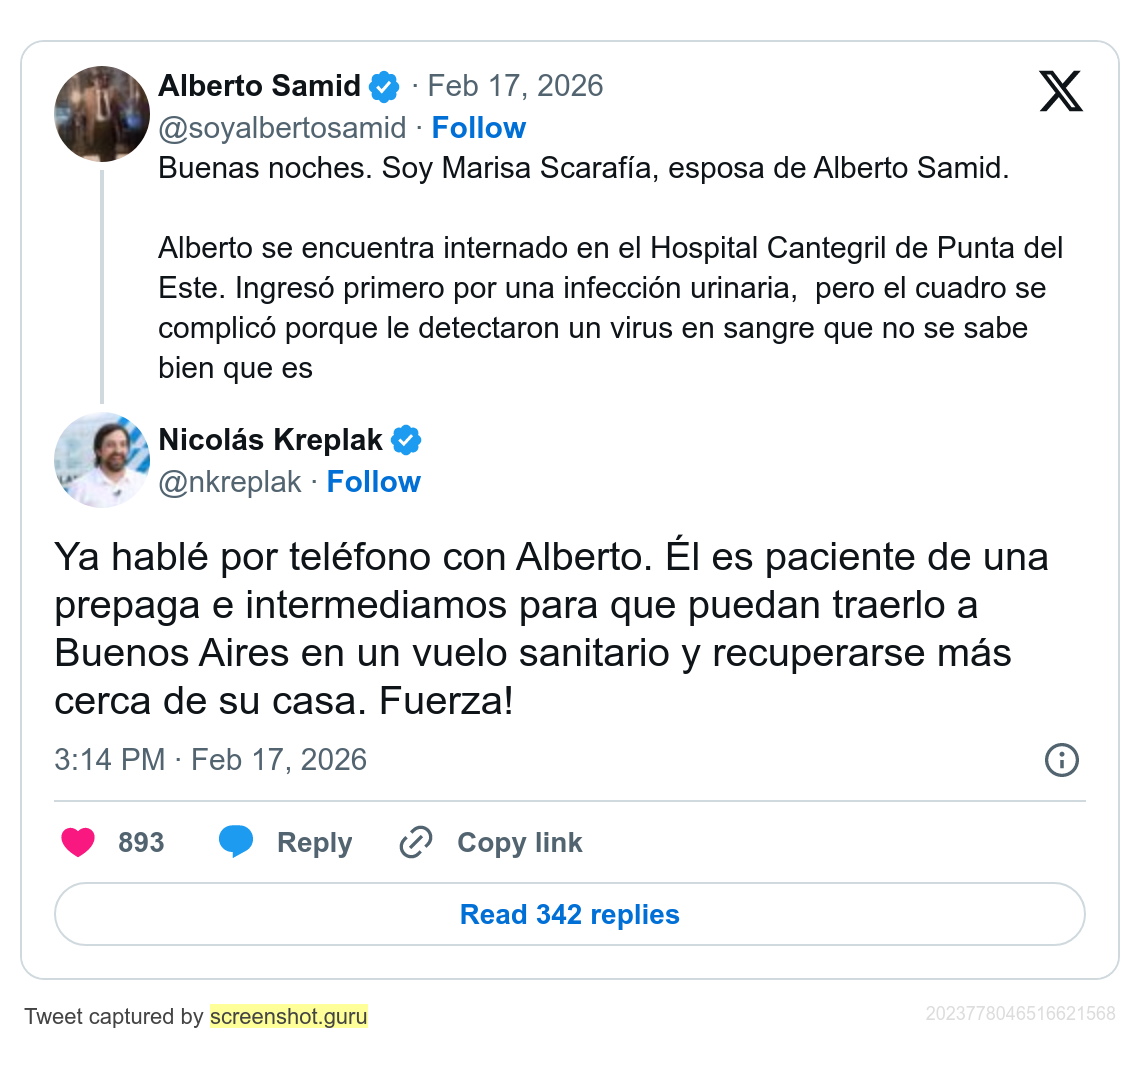Click the Copy link text
The height and width of the screenshot is (1072, 1140).
pos(520,843)
